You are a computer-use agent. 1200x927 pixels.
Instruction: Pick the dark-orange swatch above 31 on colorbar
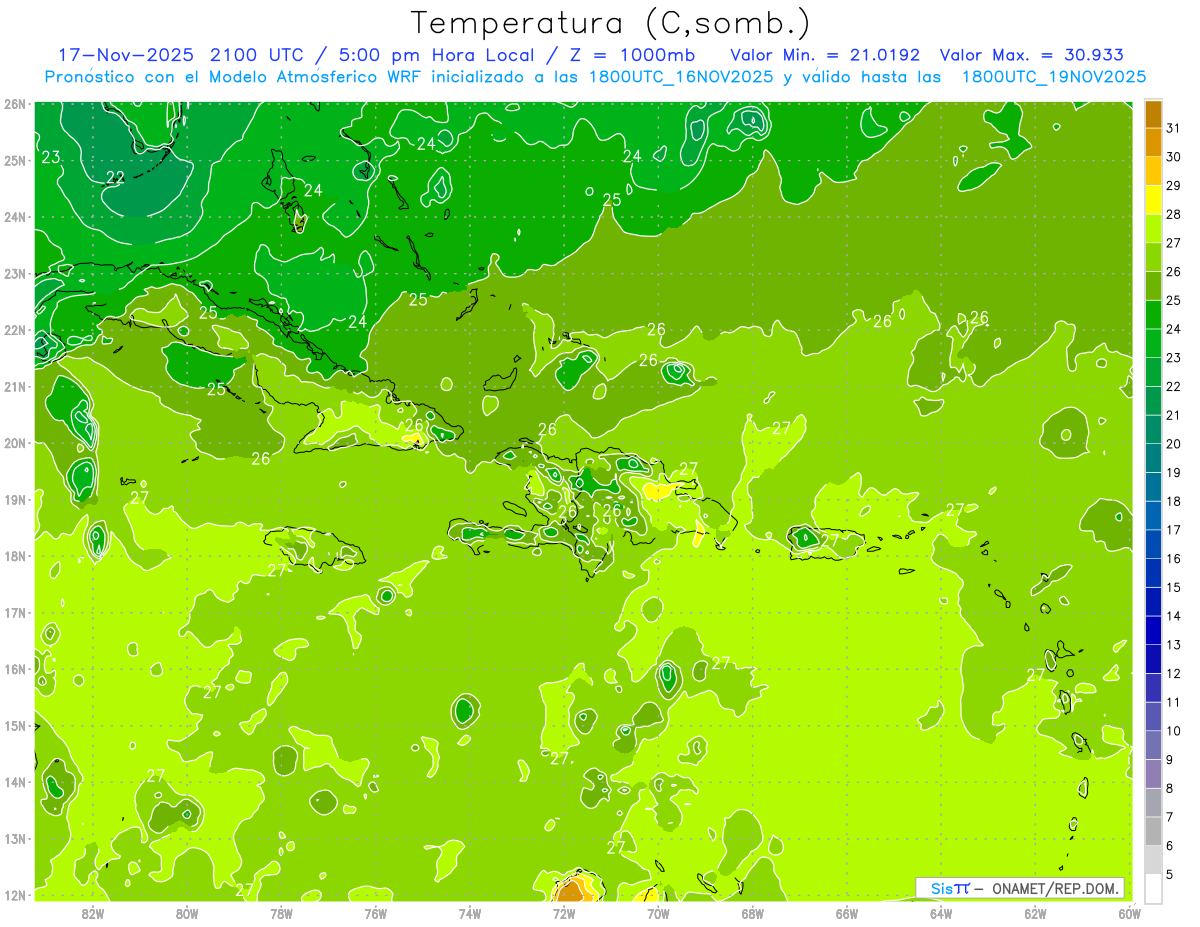(1153, 114)
